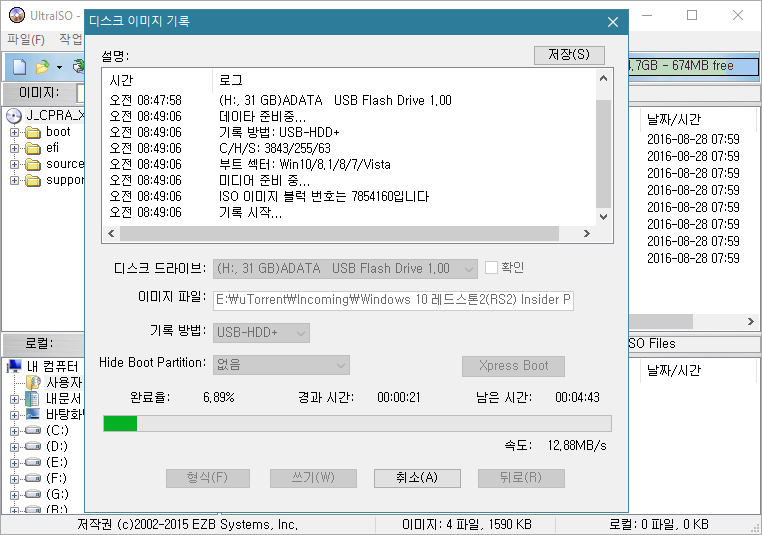Click the UltraISO application logo in title bar
The image size is (762, 535).
(x=17, y=15)
